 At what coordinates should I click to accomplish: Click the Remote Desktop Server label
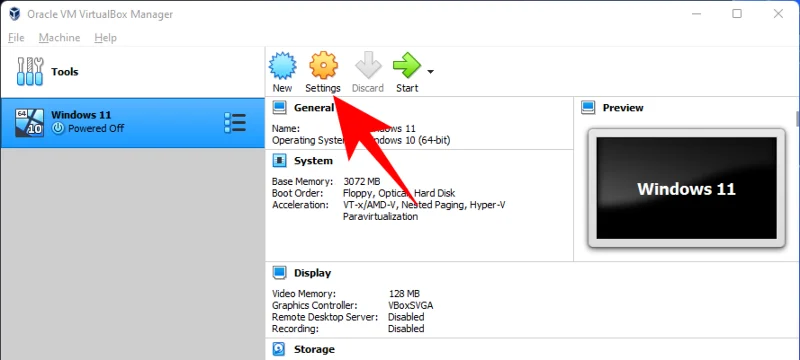point(325,317)
